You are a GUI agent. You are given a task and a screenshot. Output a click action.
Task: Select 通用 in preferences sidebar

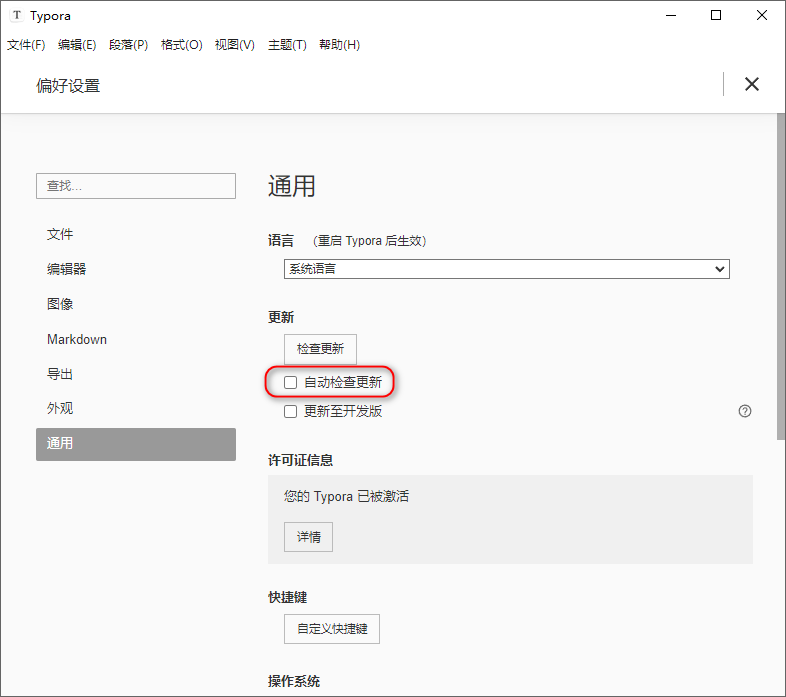pyautogui.click(x=136, y=444)
